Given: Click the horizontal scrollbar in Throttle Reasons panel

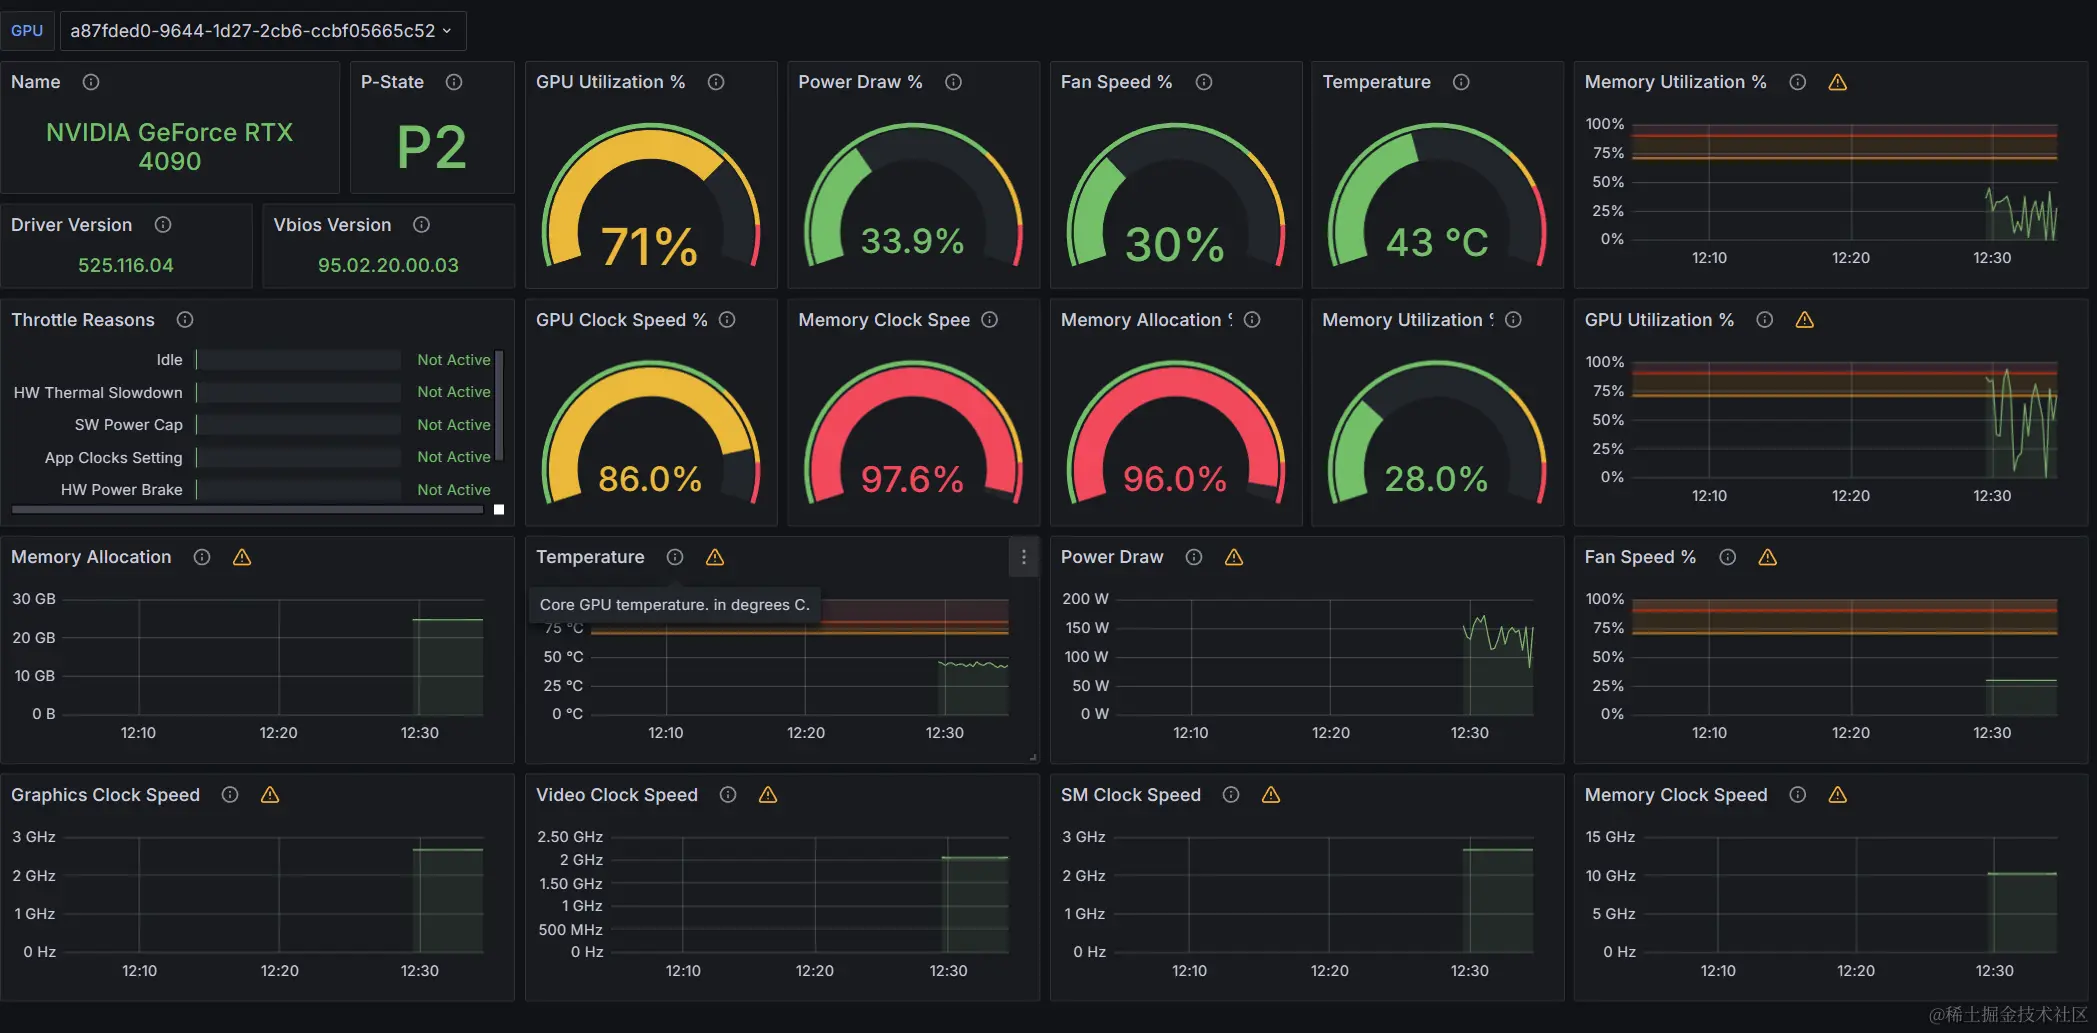Looking at the screenshot, I should coord(248,510).
